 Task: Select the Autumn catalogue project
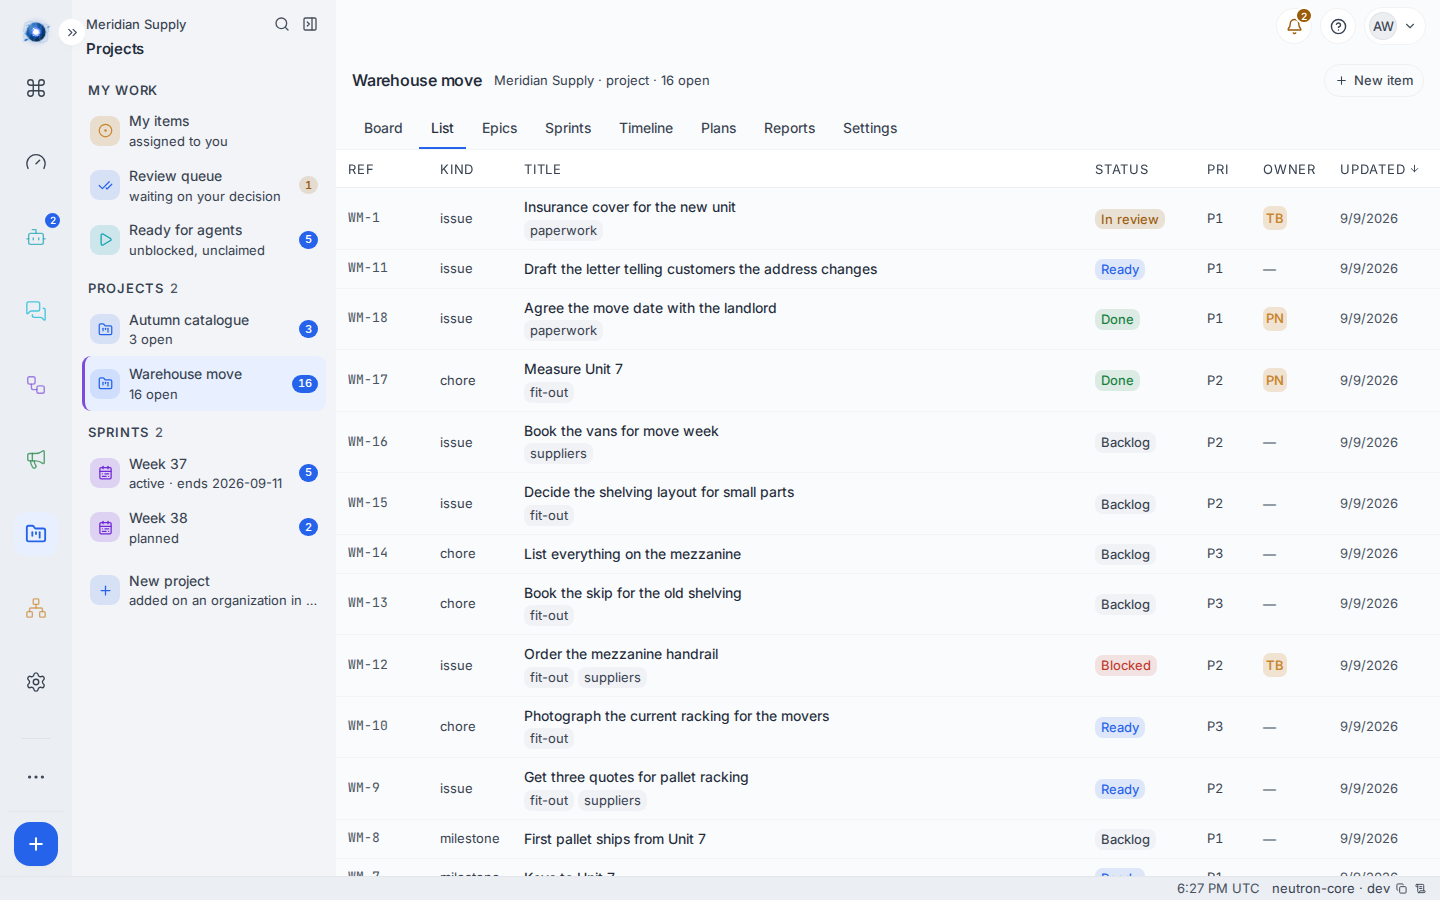204,329
